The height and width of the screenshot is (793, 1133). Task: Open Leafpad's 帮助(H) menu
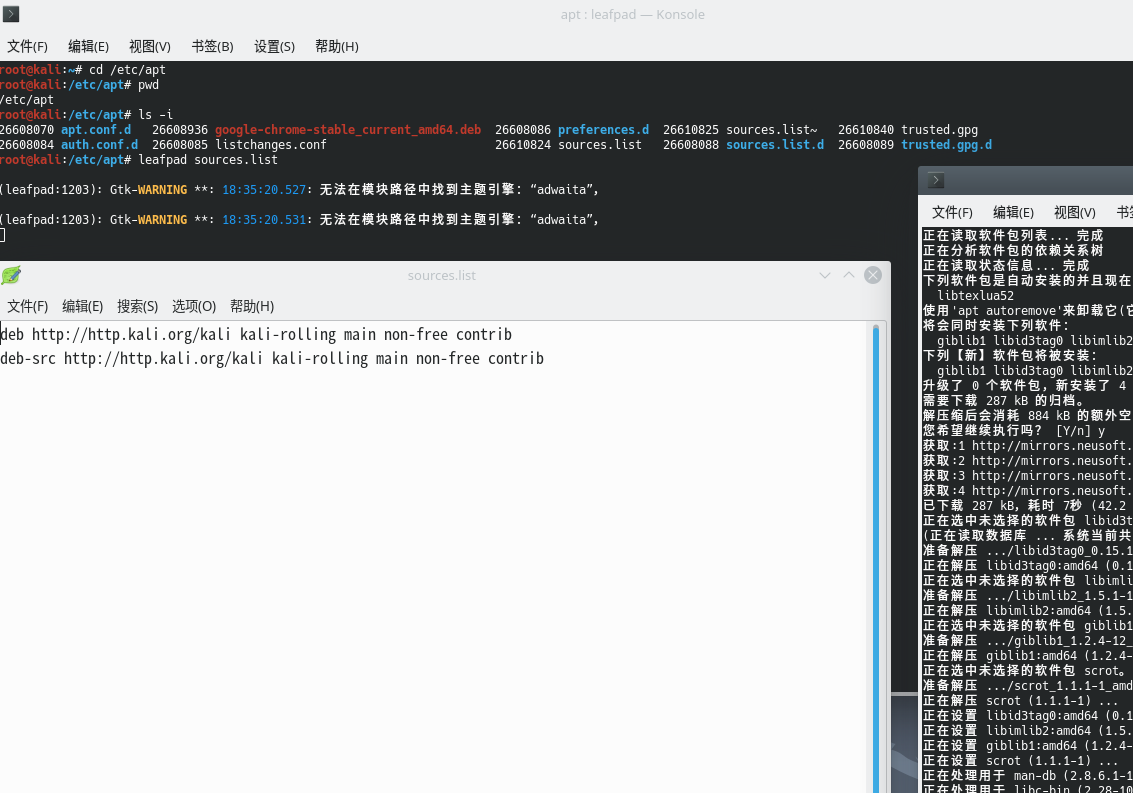tap(252, 306)
